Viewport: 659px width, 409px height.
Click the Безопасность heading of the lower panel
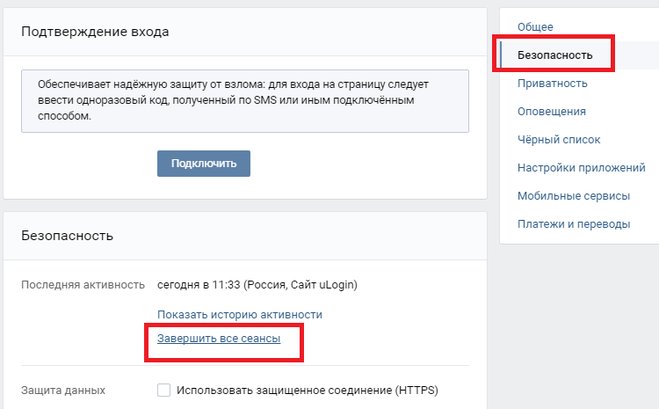point(67,236)
